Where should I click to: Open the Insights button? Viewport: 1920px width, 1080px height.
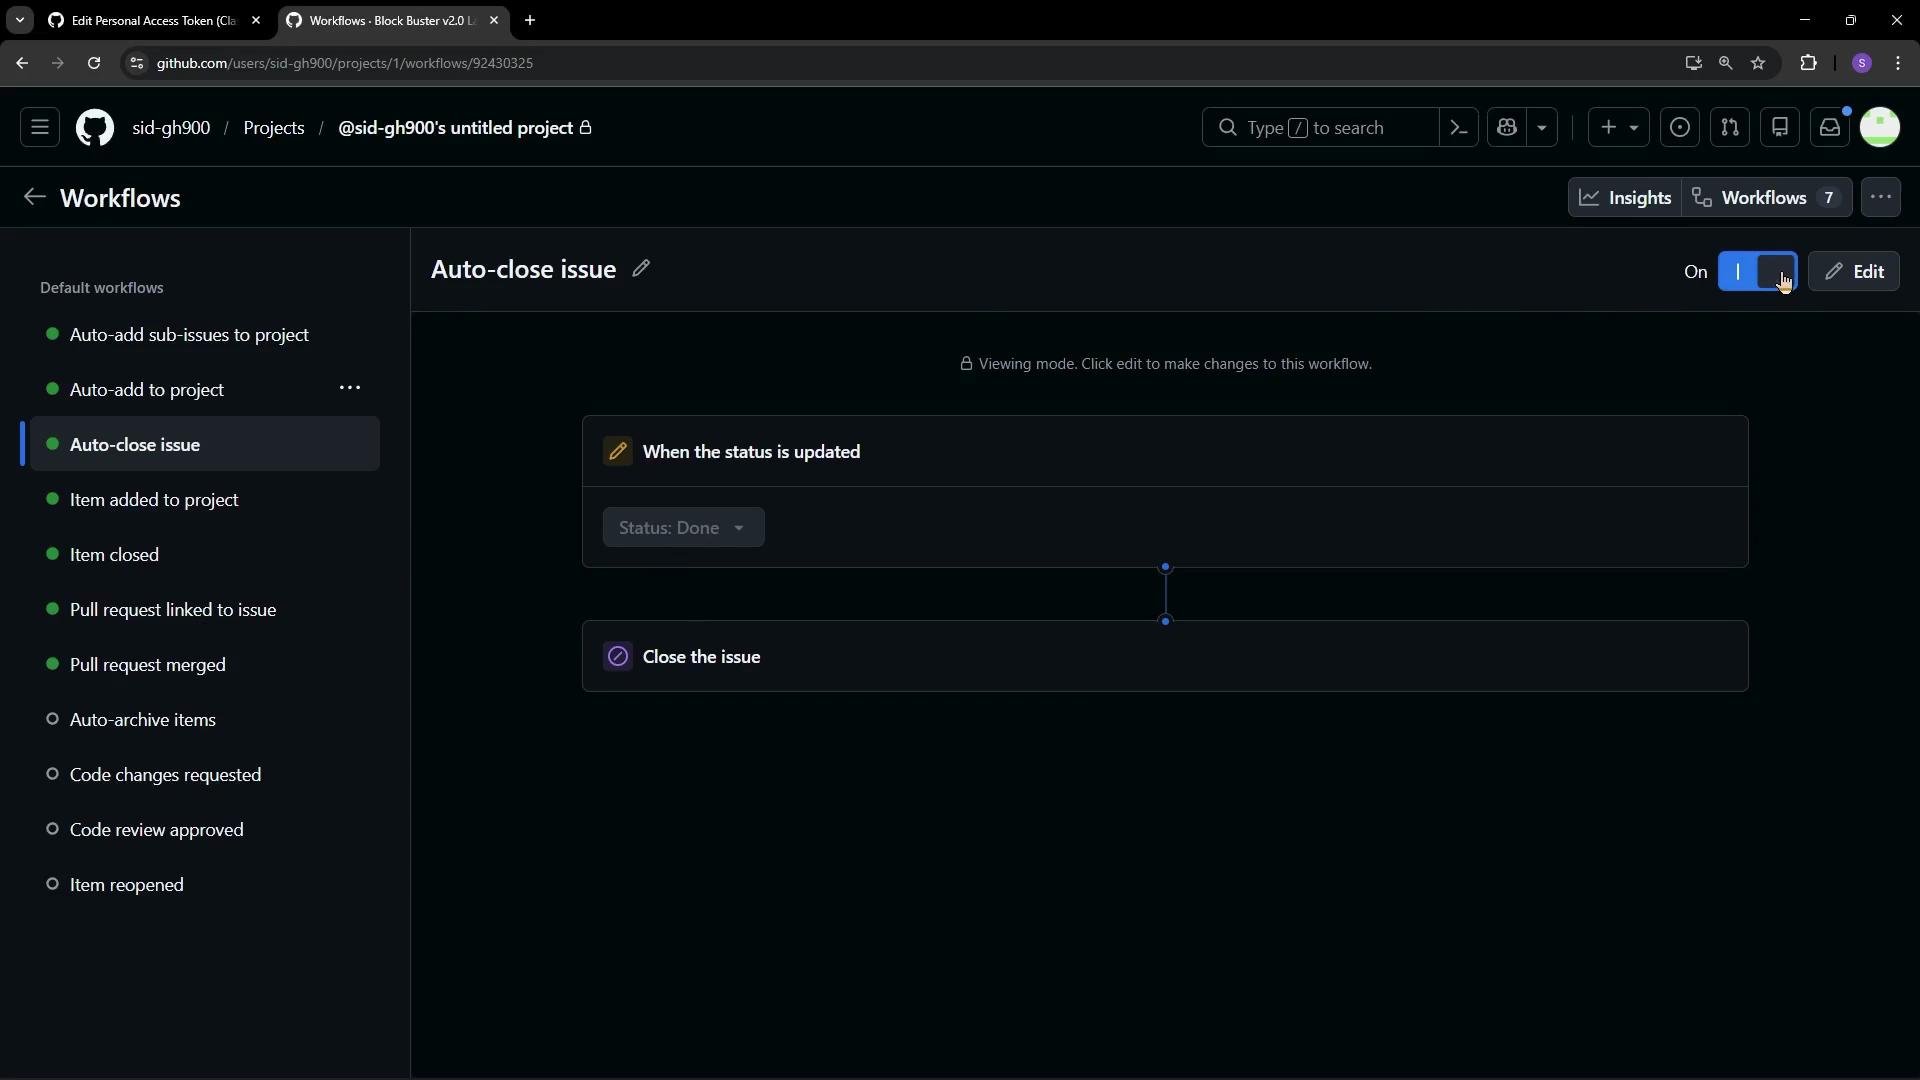[1625, 198]
